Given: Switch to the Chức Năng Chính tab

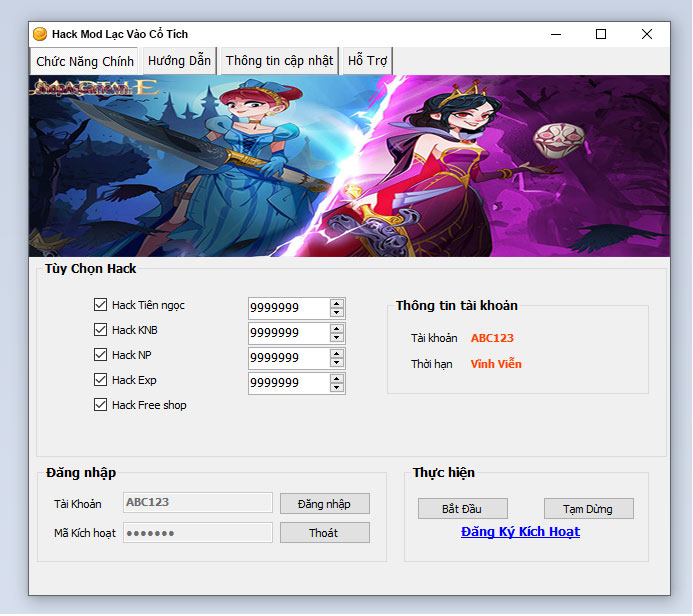Looking at the screenshot, I should point(84,61).
